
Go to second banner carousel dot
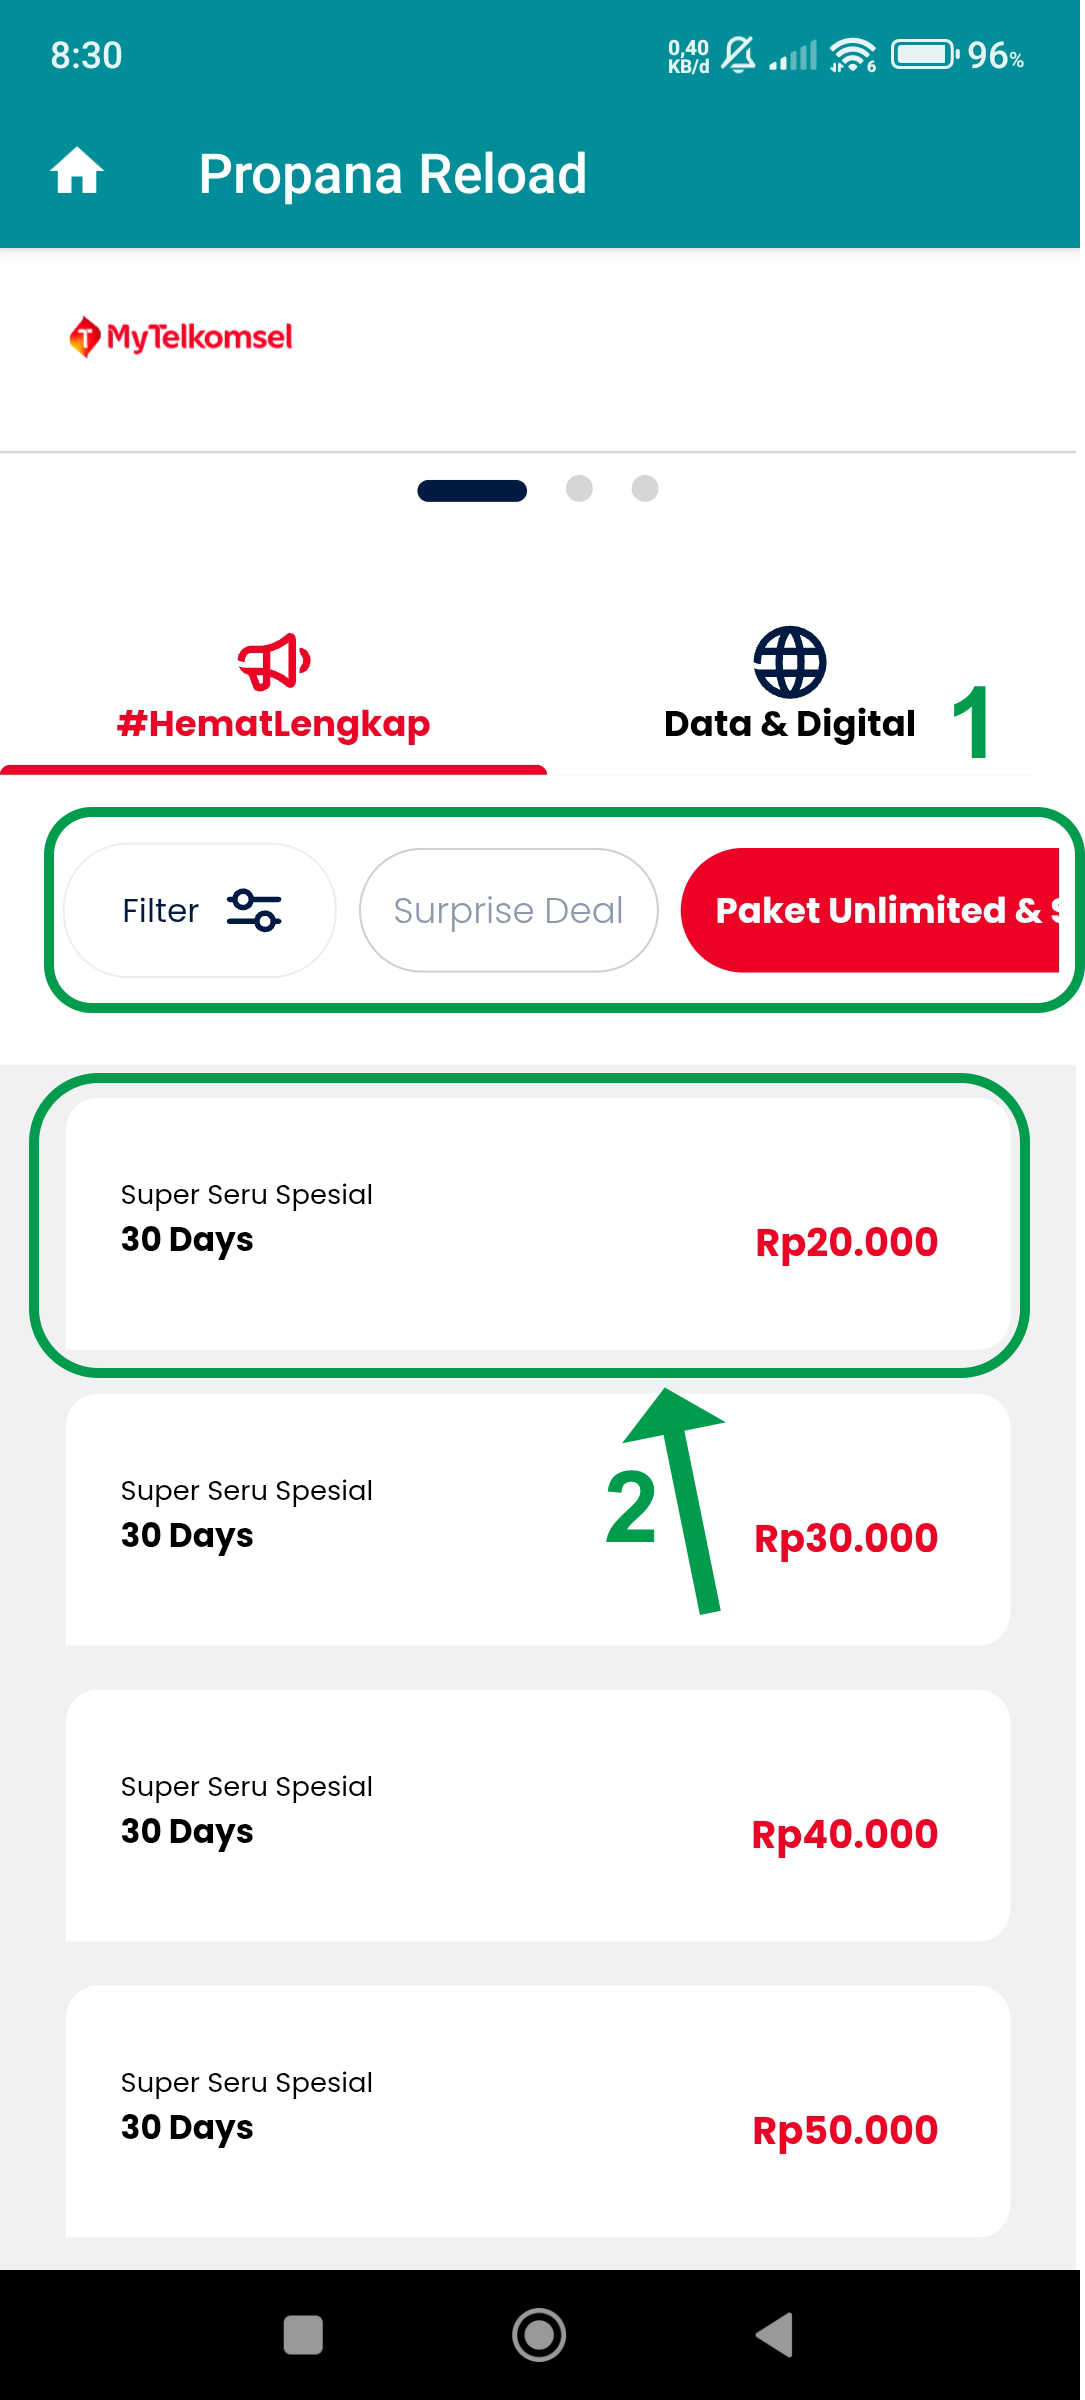tap(579, 488)
